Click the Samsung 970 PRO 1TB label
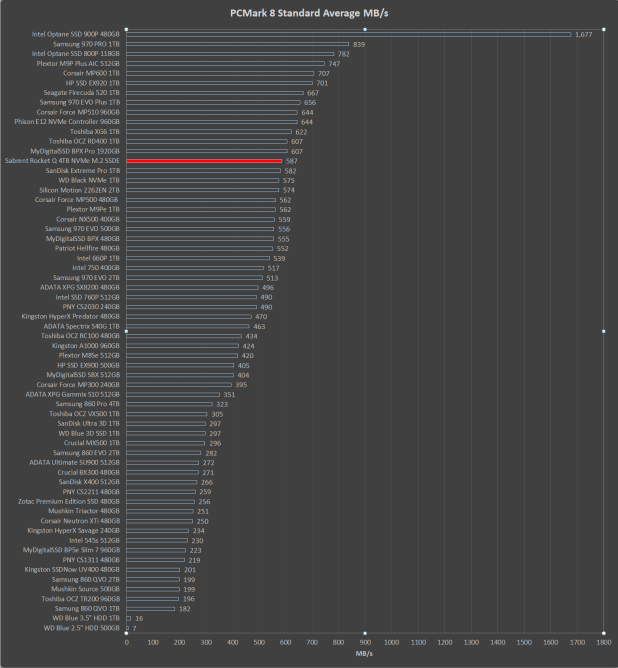618x668 pixels. 86,44
